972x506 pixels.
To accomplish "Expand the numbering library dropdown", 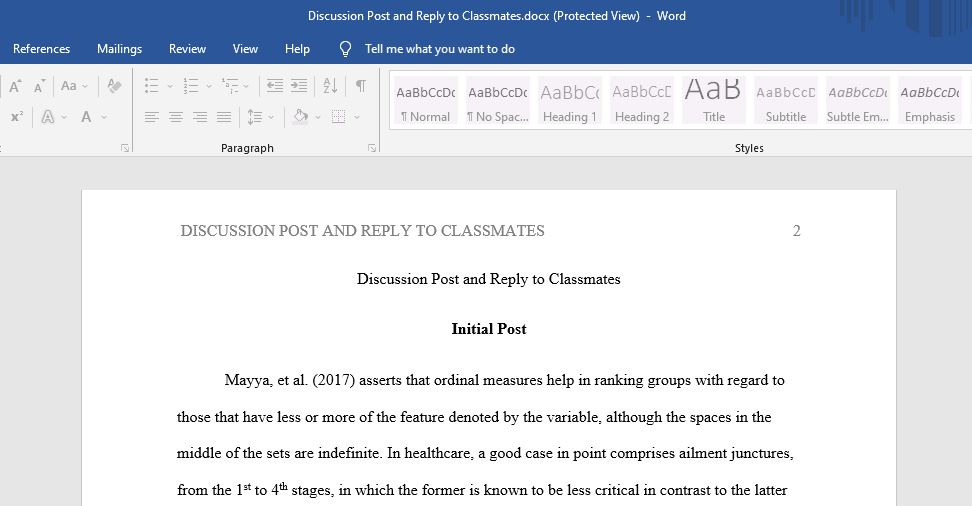I will 209,86.
